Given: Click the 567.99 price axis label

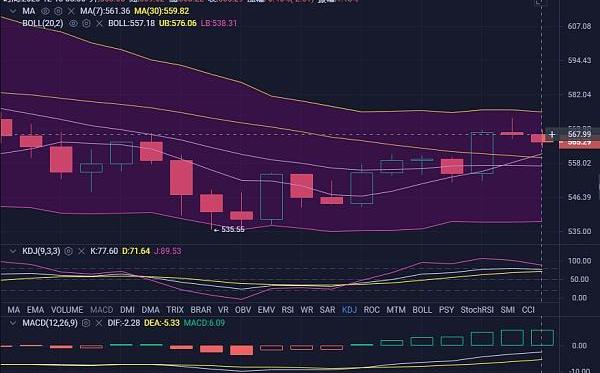Looking at the screenshot, I should pos(579,134).
